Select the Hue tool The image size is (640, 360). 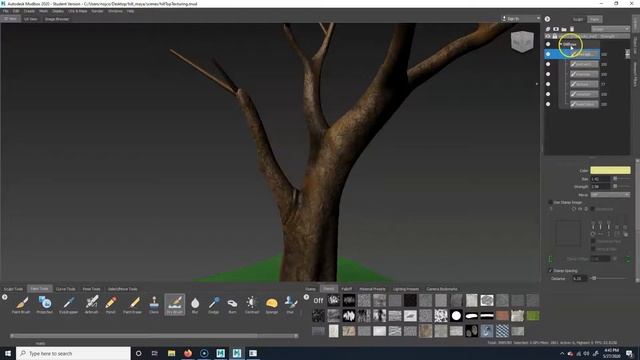290,304
